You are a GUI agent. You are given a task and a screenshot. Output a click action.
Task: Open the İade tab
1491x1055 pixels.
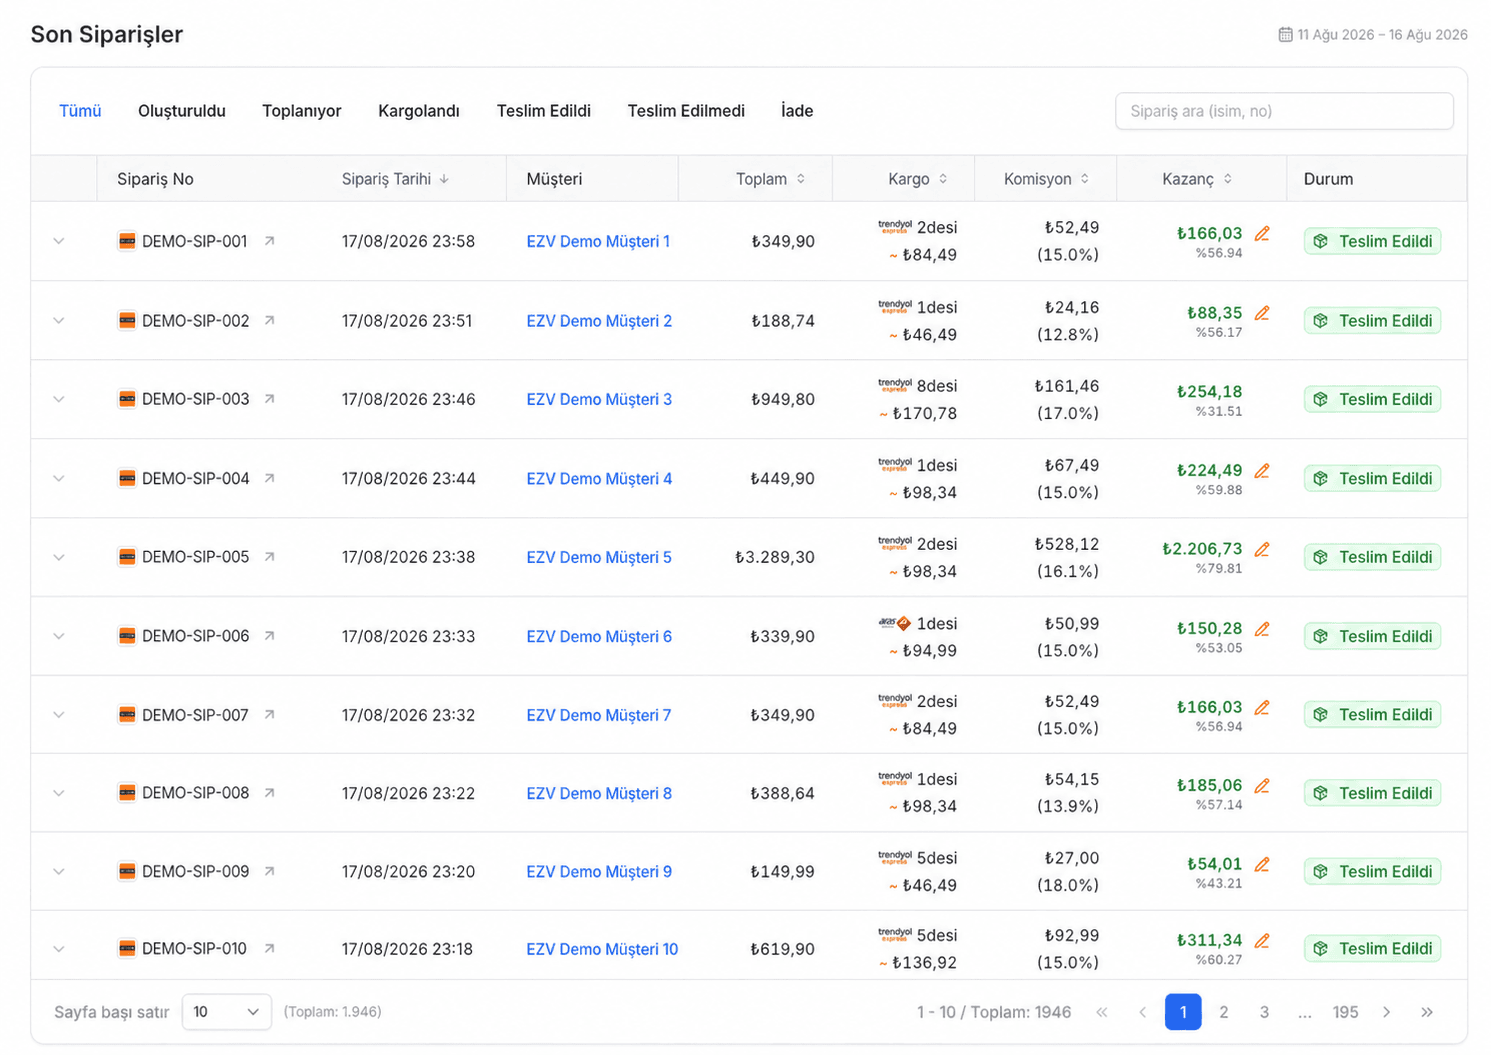(x=797, y=111)
